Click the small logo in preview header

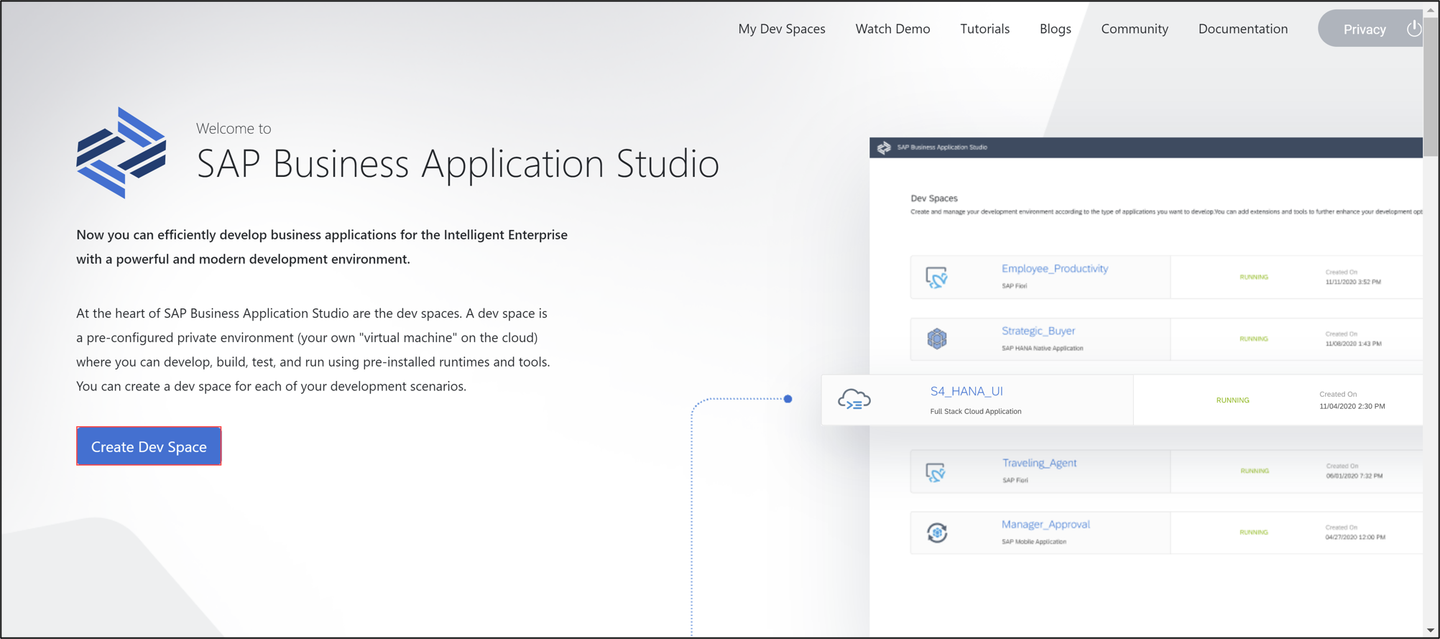[884, 147]
